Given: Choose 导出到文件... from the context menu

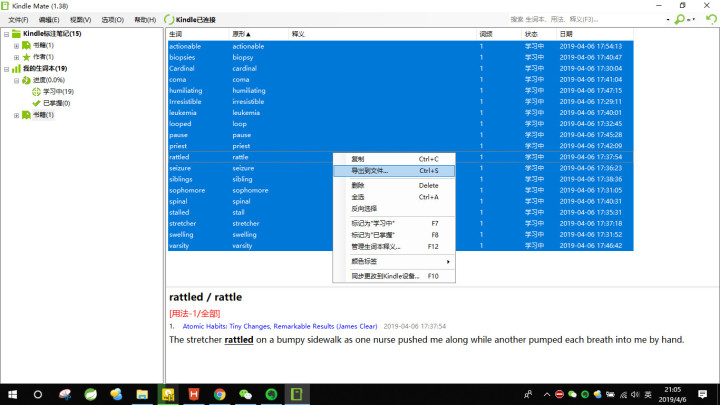Looking at the screenshot, I should [394, 171].
